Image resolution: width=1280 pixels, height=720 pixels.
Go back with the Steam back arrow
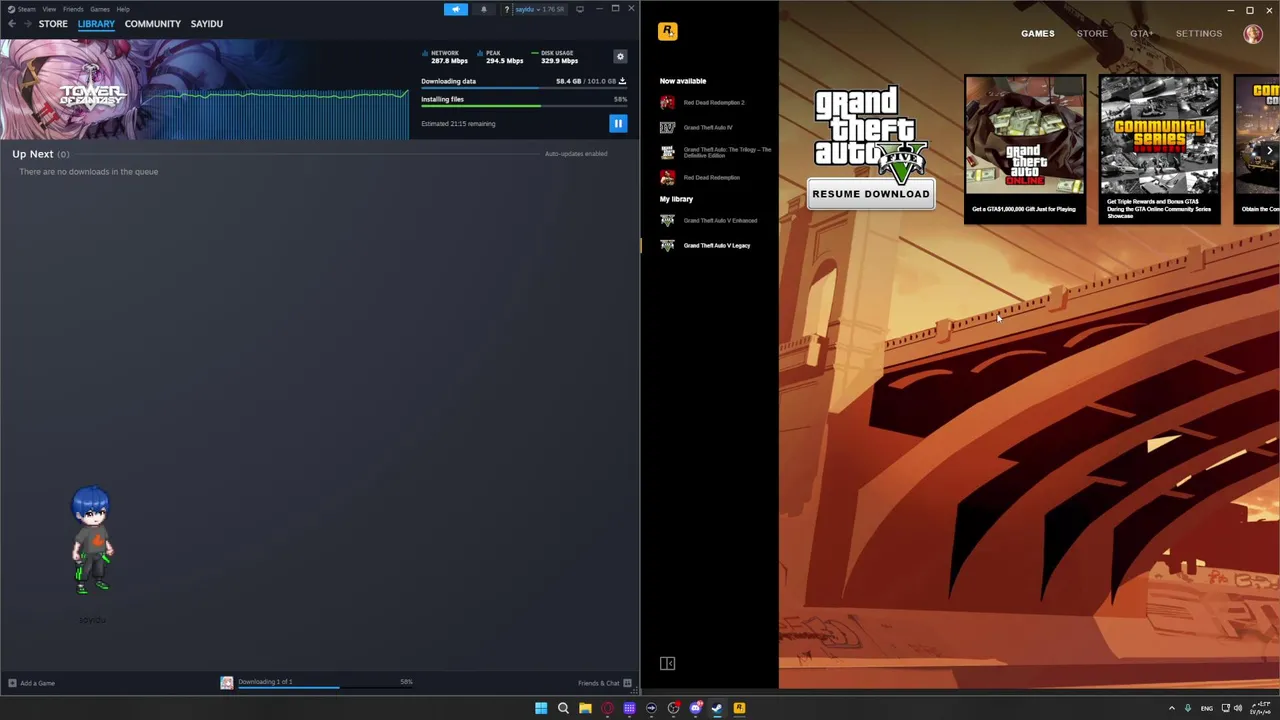click(11, 23)
